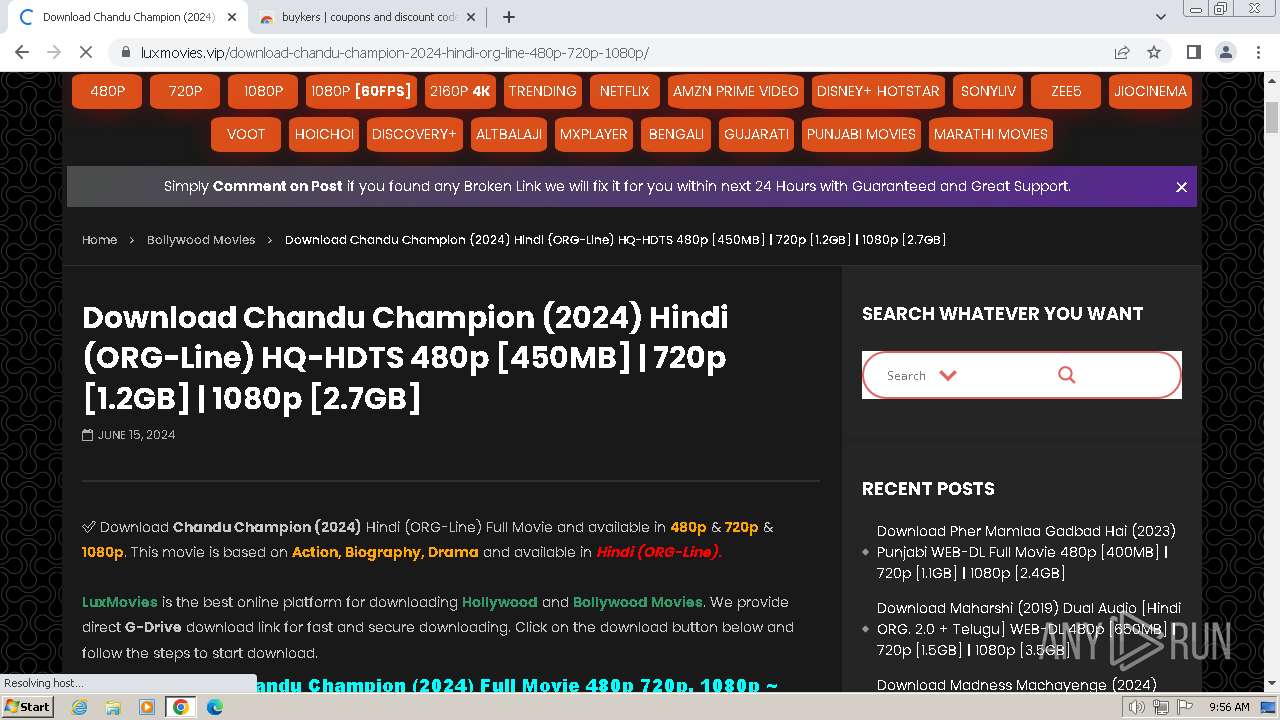This screenshot has width=1280, height=720.
Task: Launch Internet Explorer from the taskbar
Action: click(x=80, y=707)
